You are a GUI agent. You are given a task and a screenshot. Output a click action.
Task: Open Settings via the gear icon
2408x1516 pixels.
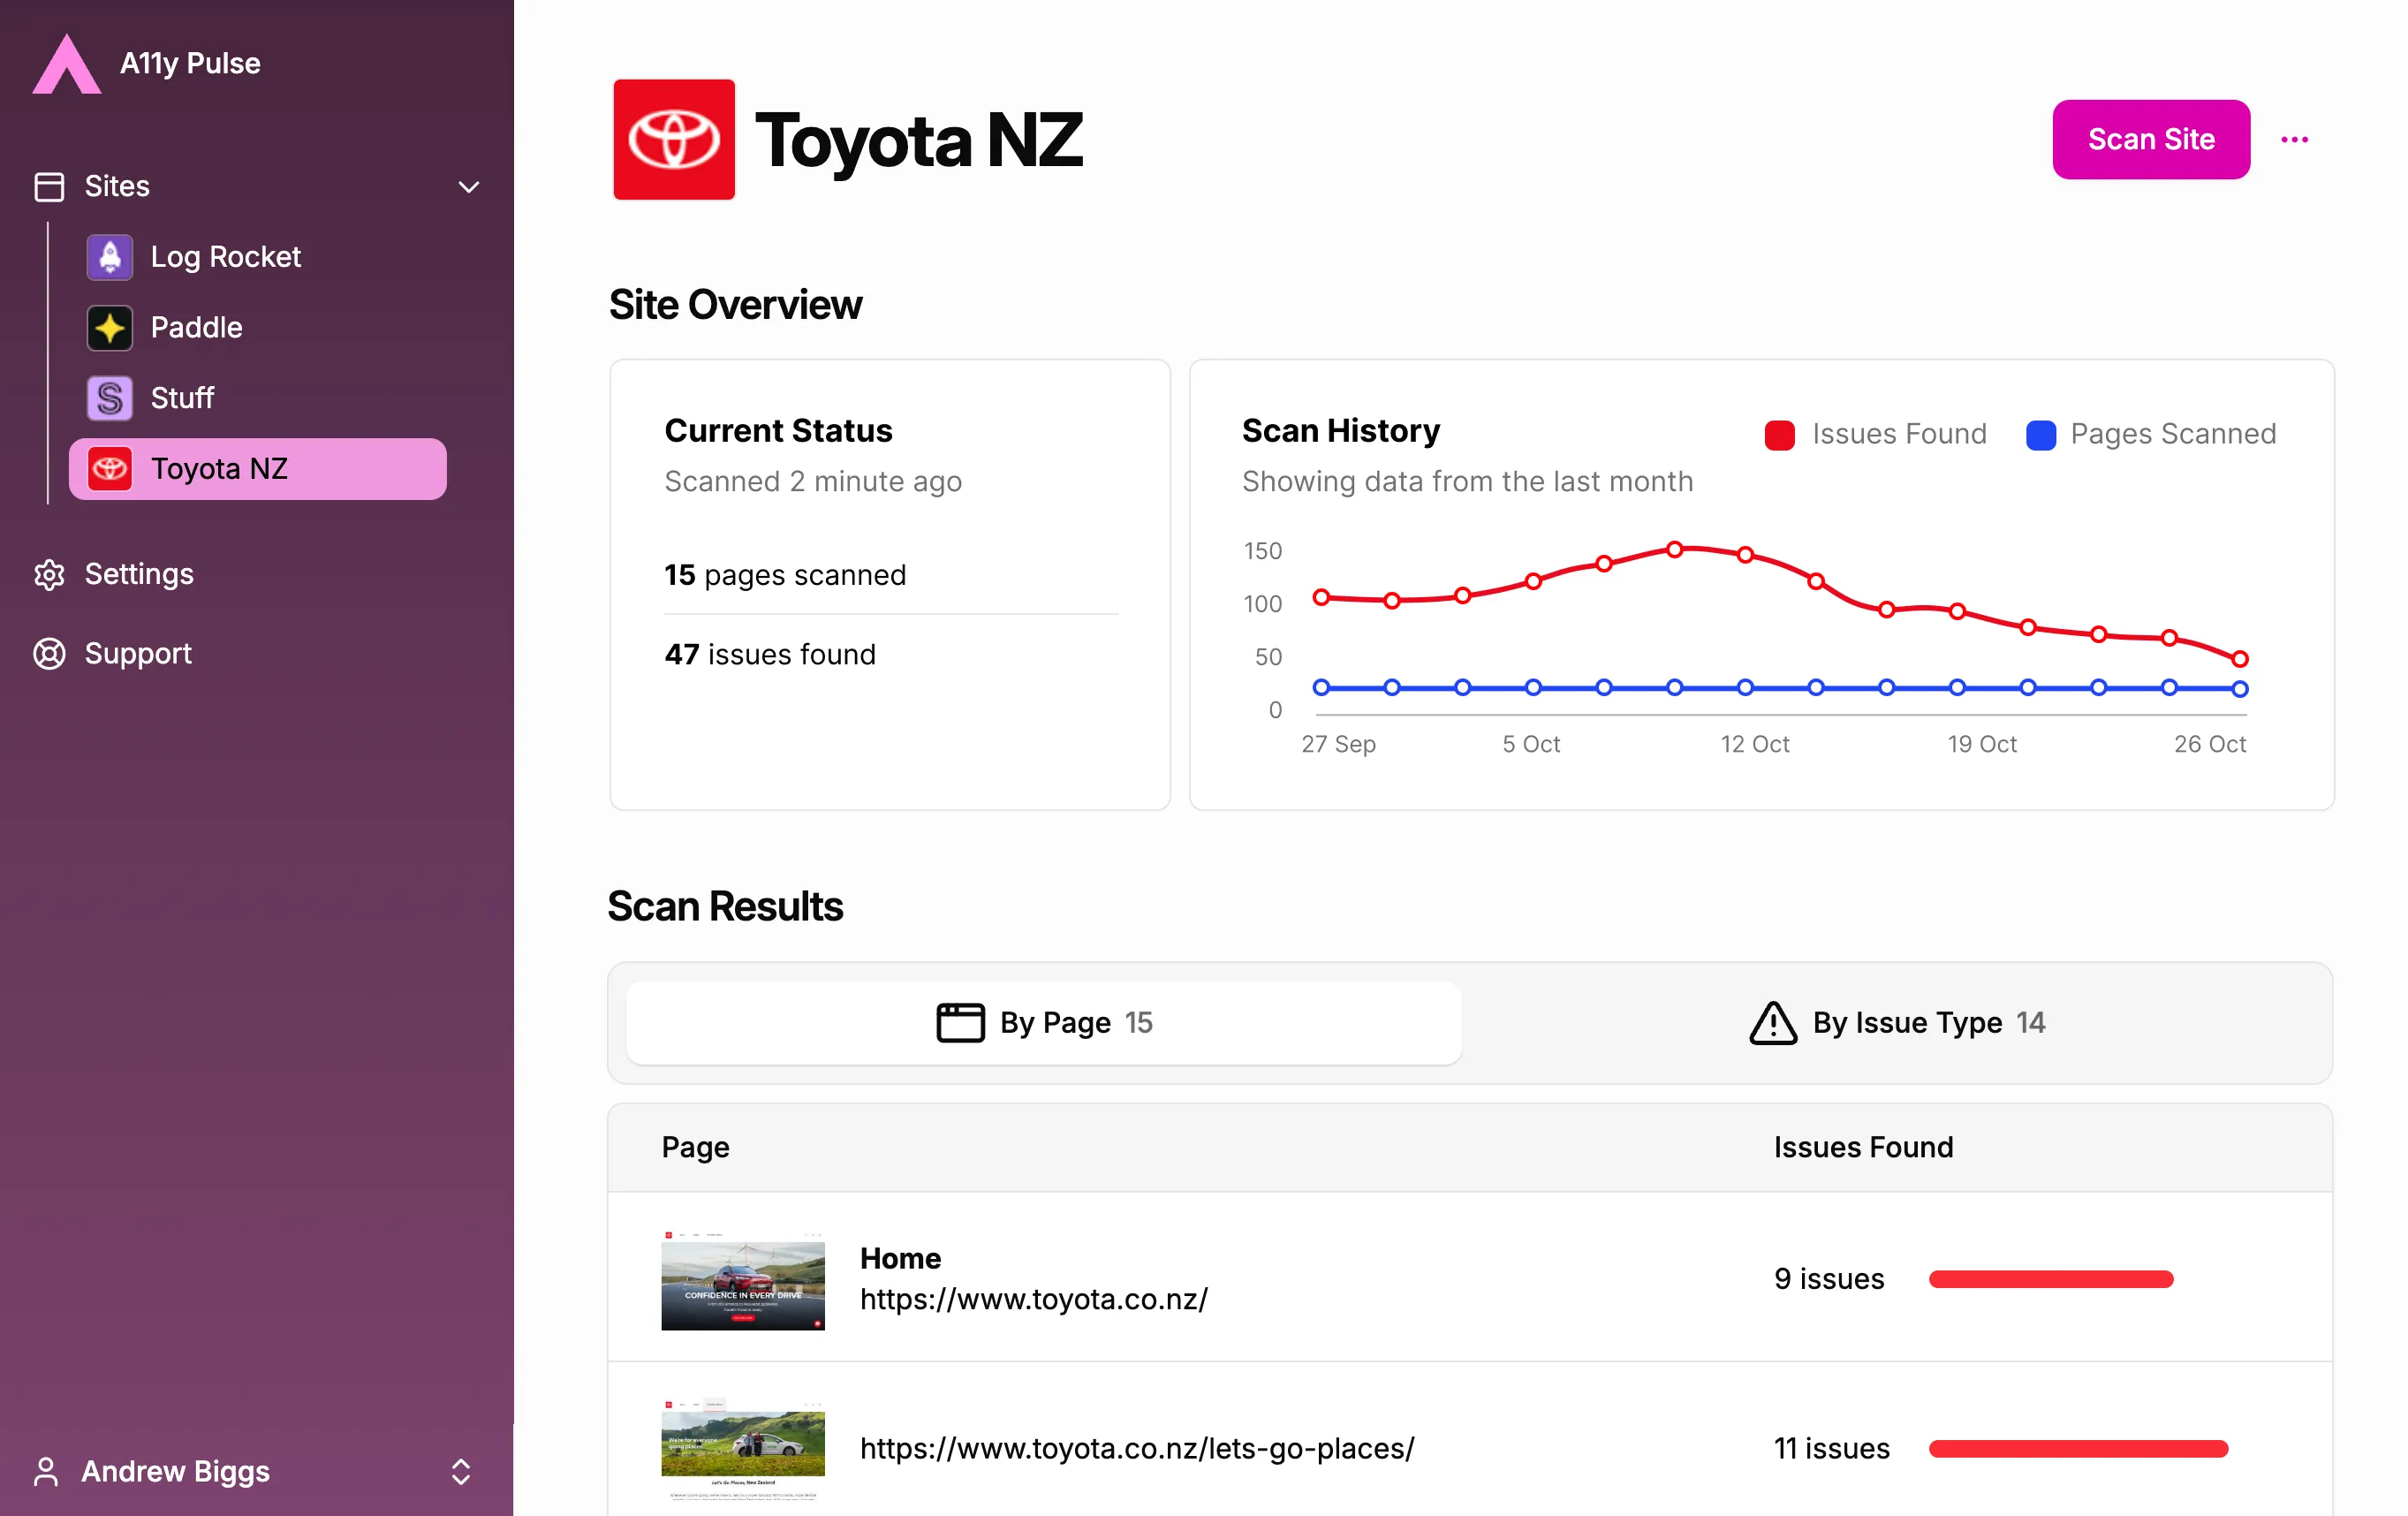click(49, 574)
